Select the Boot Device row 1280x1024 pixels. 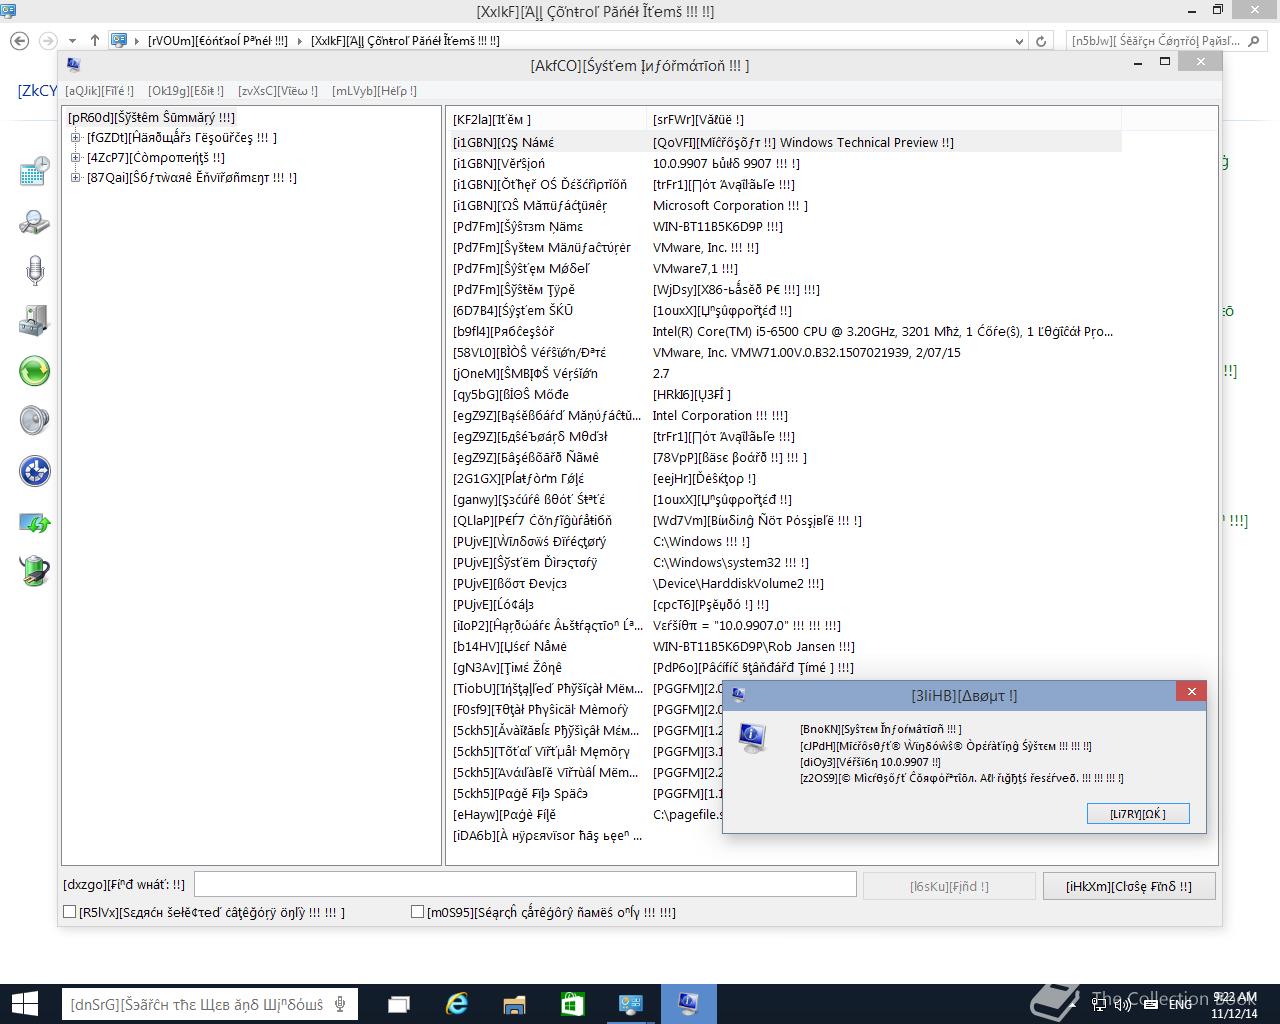pos(784,584)
